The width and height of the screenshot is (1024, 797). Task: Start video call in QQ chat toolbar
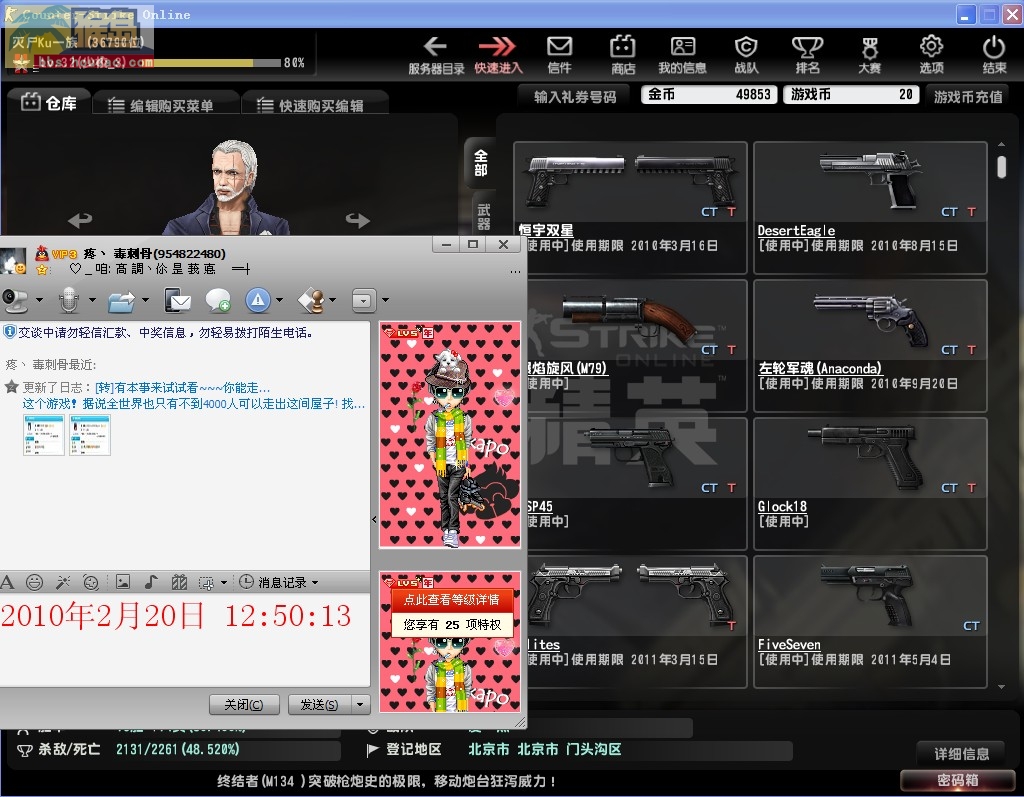(15, 300)
